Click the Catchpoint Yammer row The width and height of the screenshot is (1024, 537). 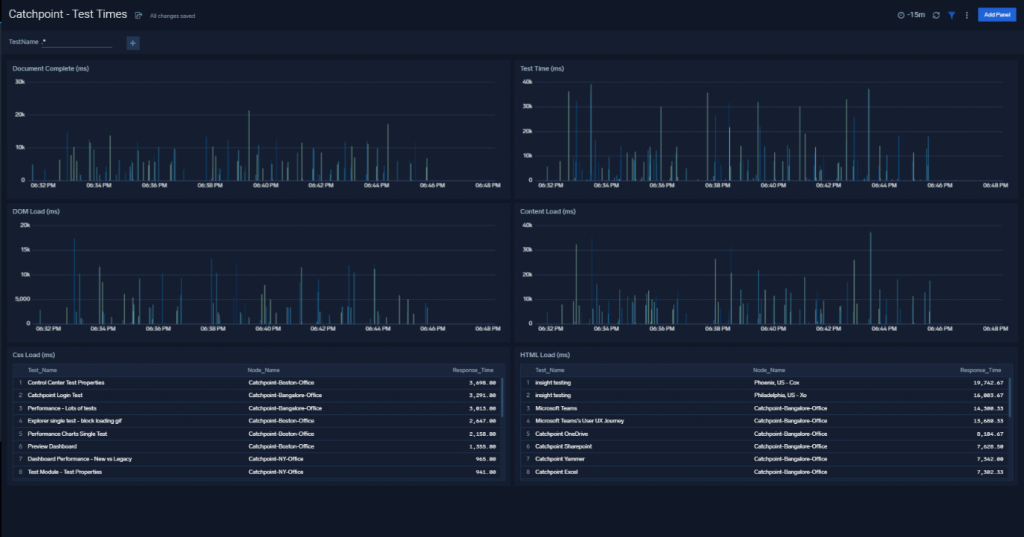765,459
